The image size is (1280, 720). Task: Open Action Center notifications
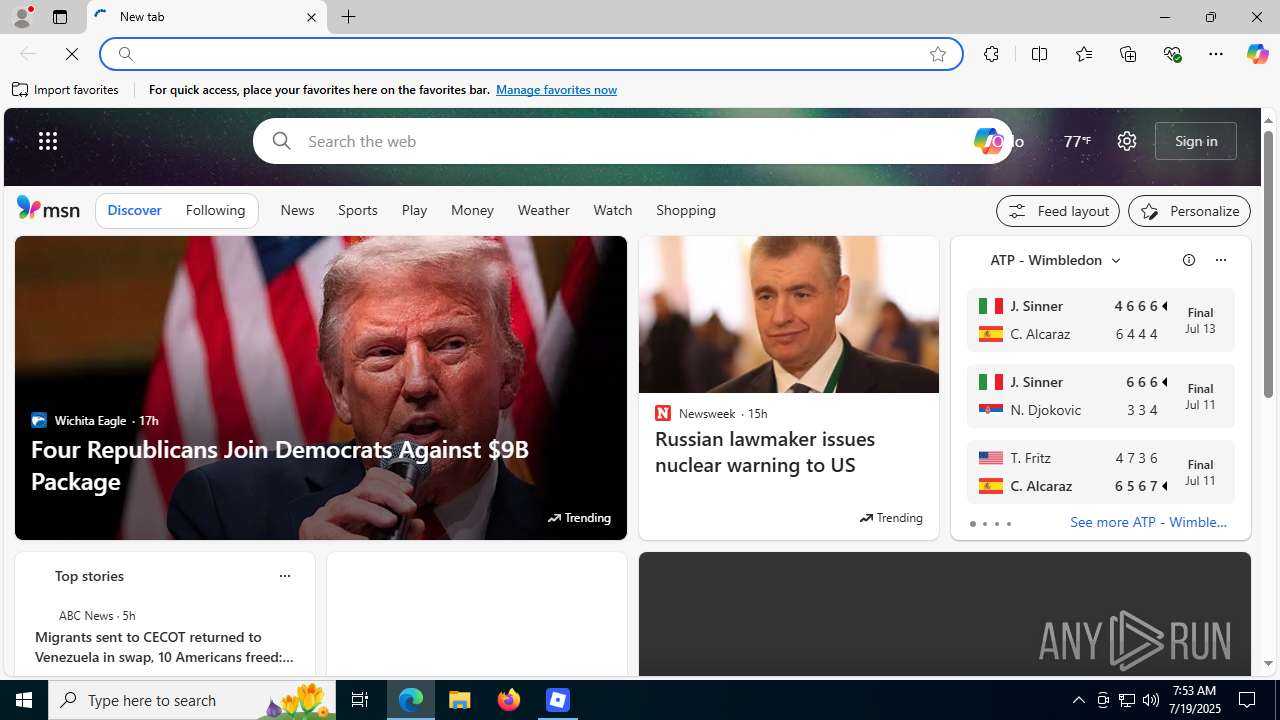tap(1248, 700)
